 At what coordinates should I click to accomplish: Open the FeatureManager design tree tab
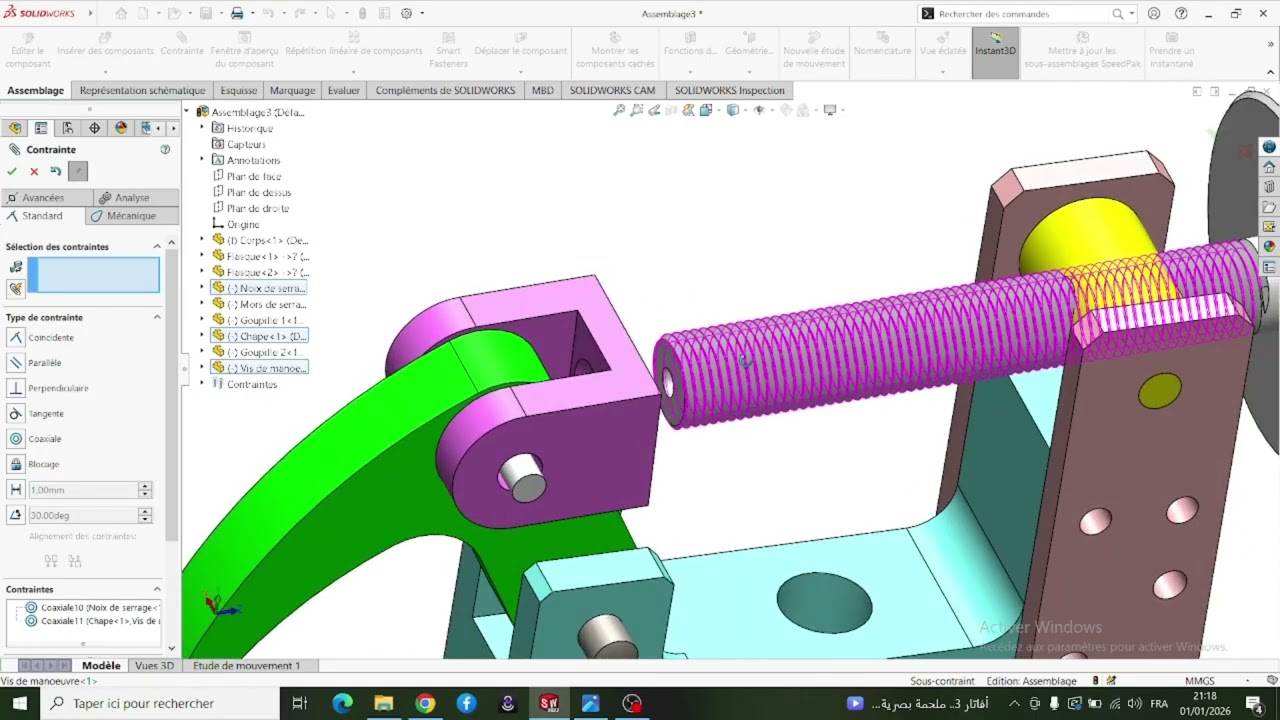coord(15,128)
